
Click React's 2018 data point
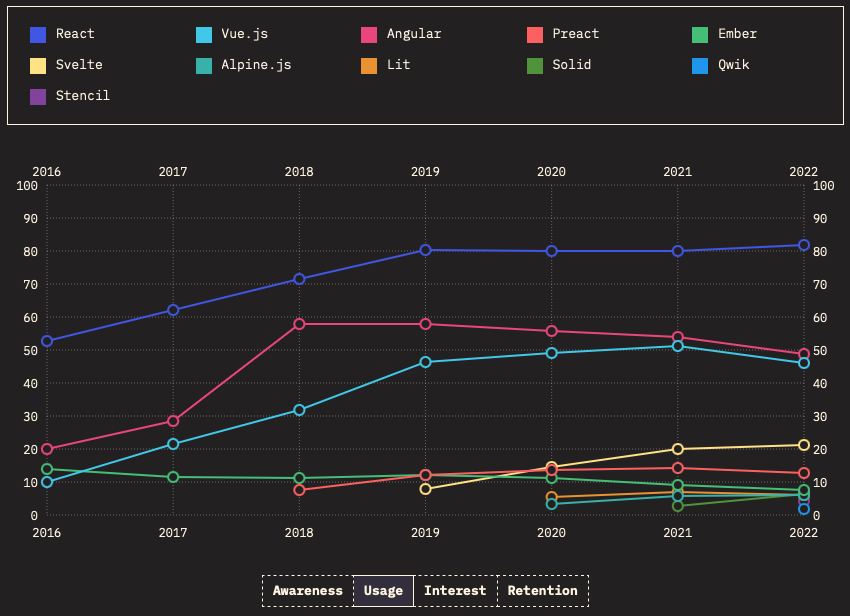click(x=299, y=279)
